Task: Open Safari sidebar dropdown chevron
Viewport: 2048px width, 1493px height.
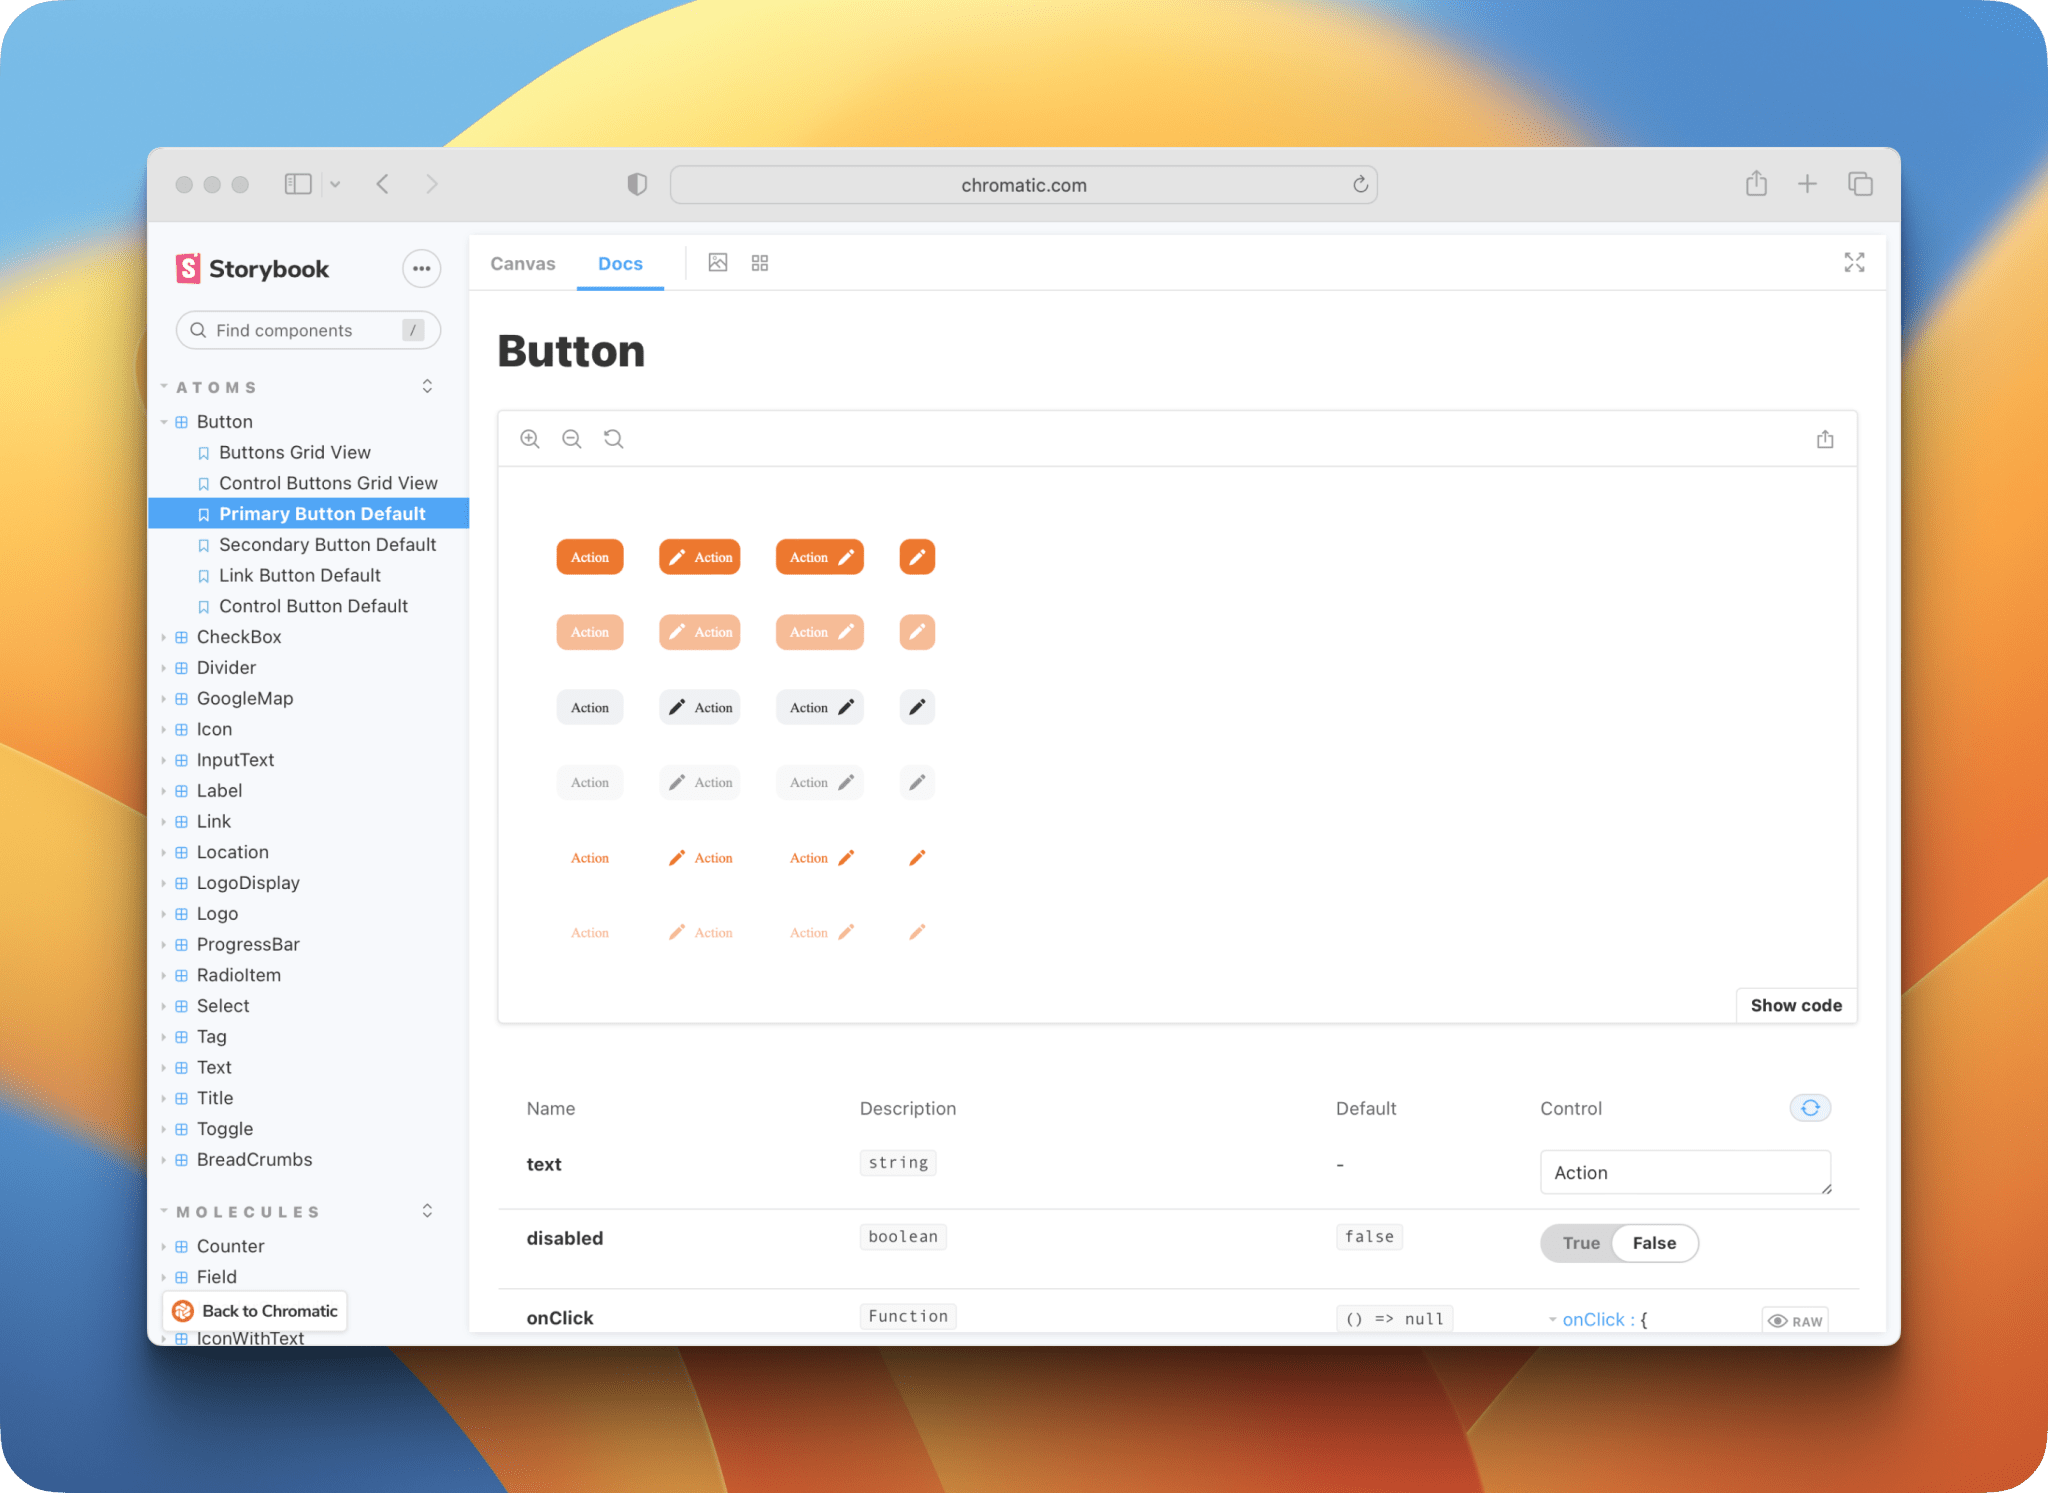Action: click(335, 184)
